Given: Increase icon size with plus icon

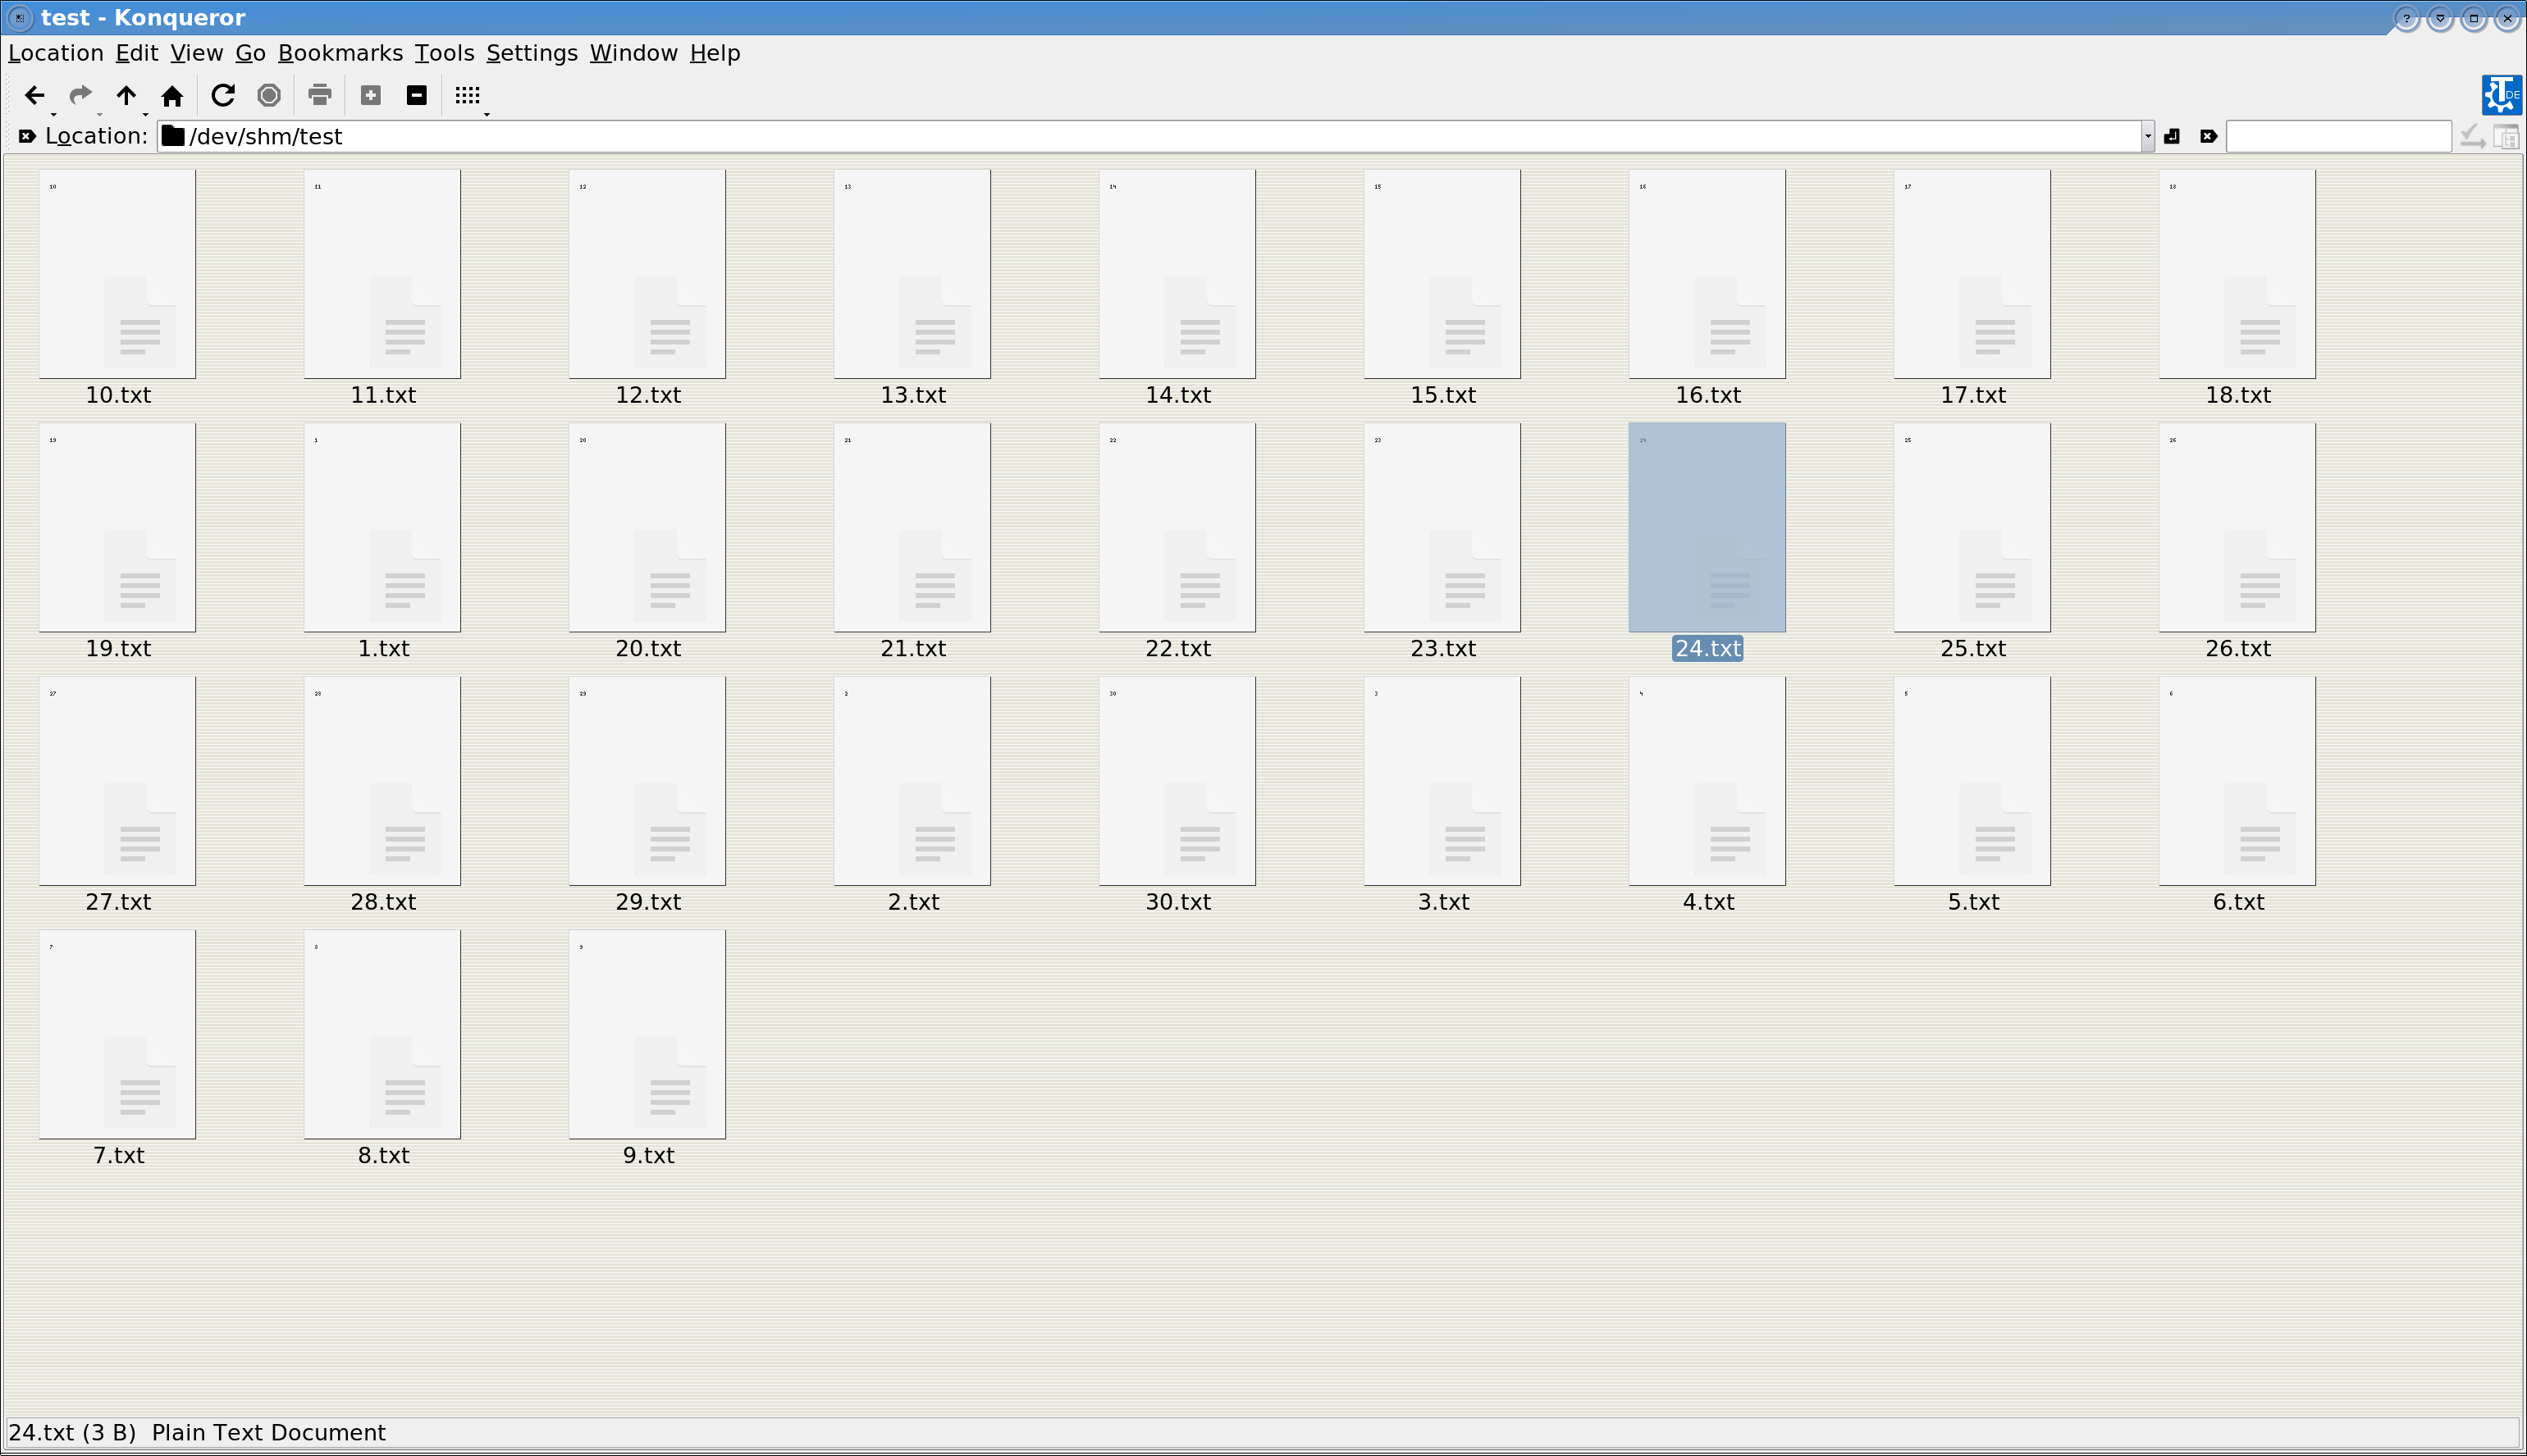Looking at the screenshot, I should pos(371,95).
